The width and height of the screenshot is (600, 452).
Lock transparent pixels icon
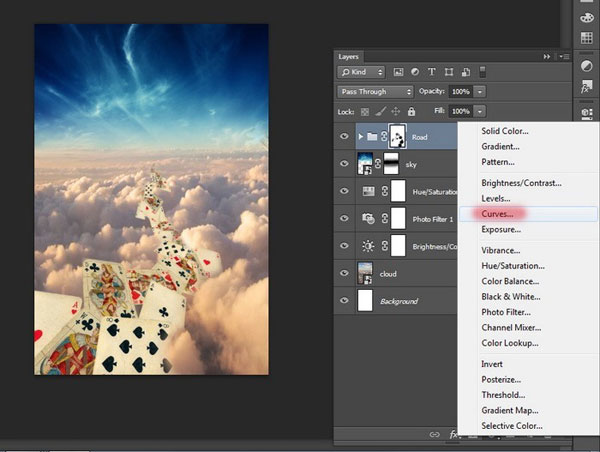point(365,112)
